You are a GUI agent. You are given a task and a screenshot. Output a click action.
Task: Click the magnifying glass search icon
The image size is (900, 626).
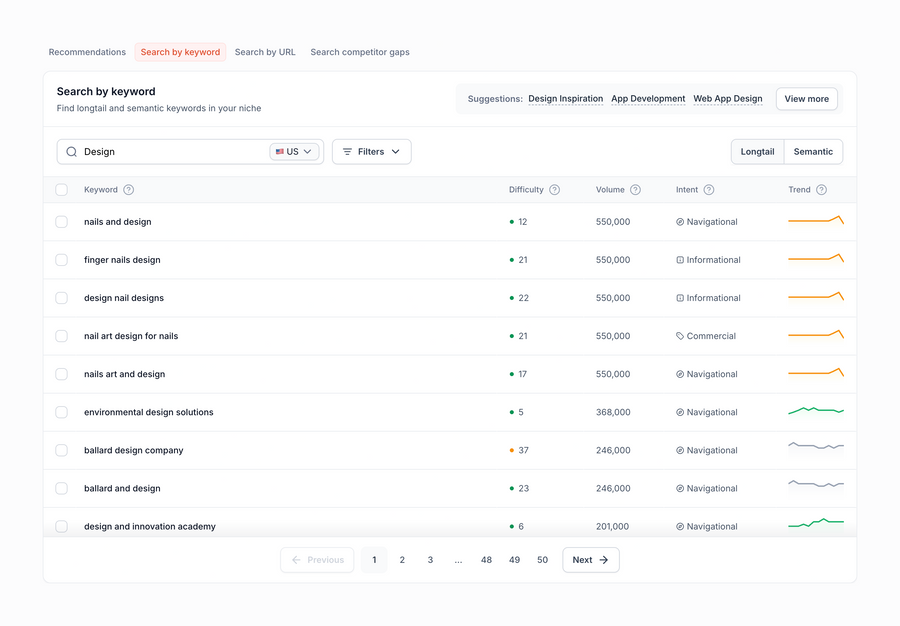[71, 151]
